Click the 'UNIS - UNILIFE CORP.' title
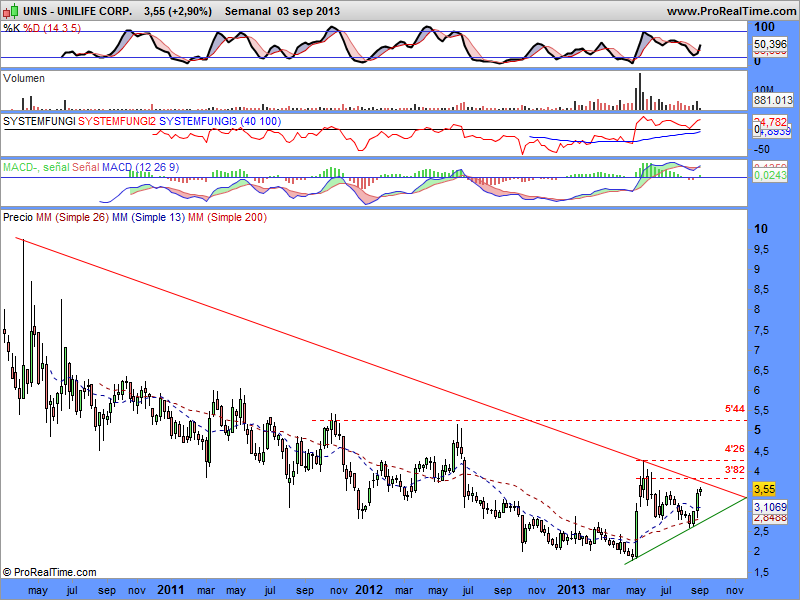Screen dimensions: 800x600 click(78, 11)
